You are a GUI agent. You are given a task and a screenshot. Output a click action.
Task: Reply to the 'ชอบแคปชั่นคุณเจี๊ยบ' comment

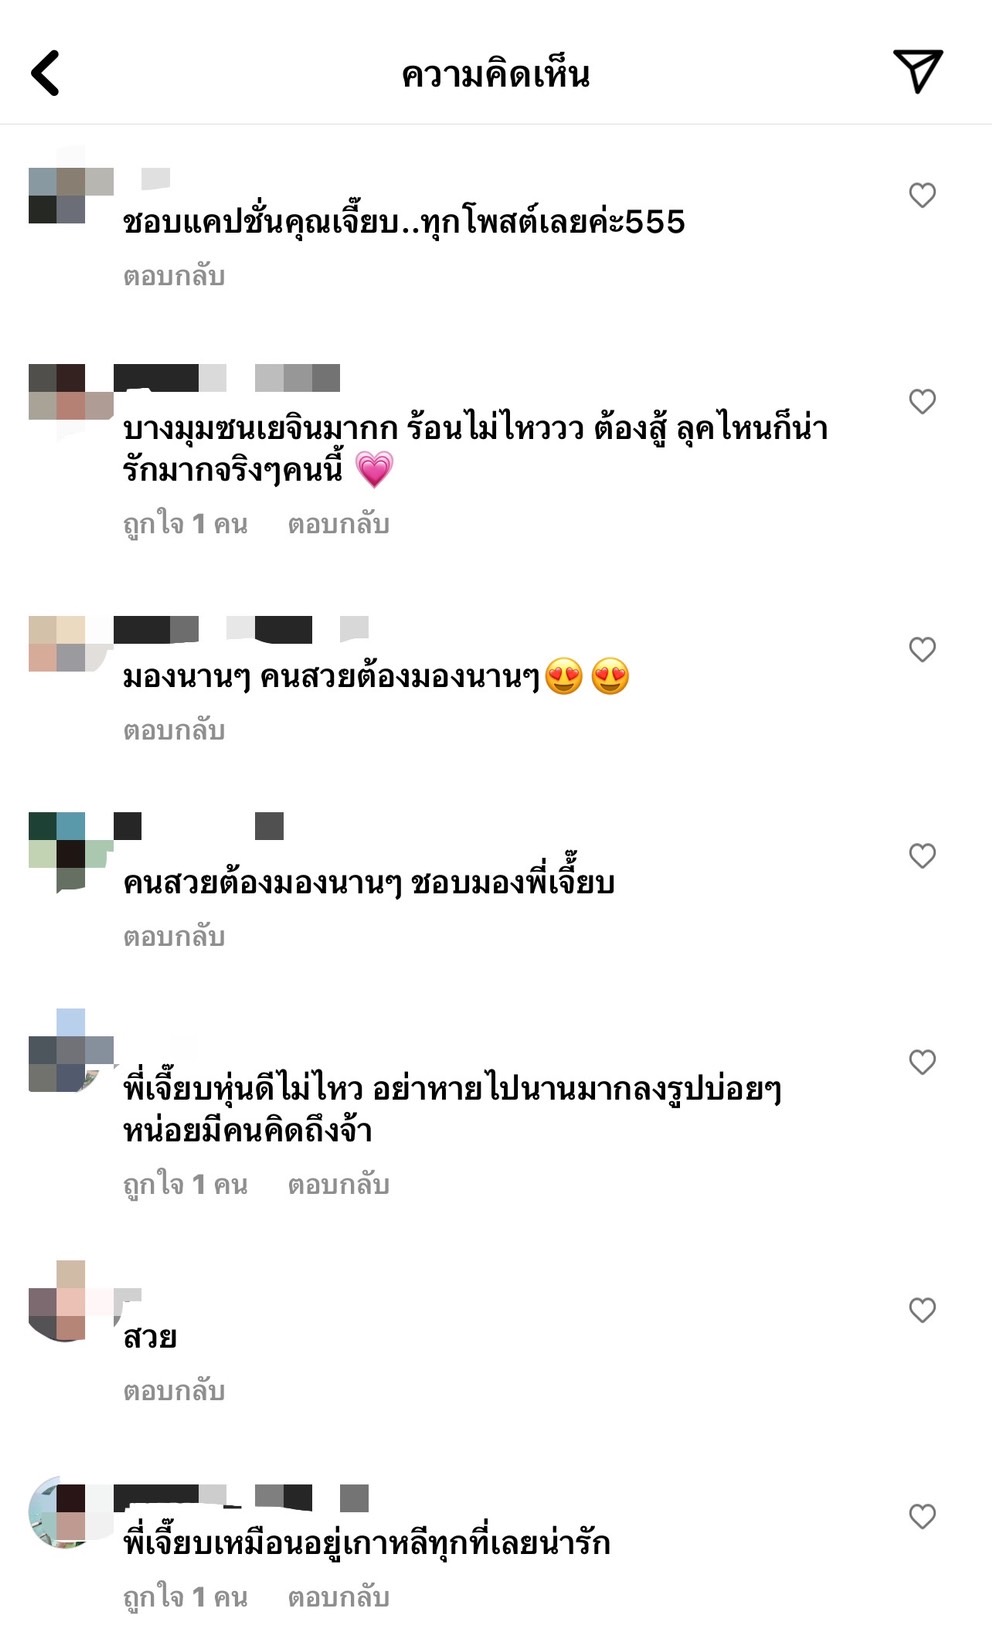(x=174, y=276)
